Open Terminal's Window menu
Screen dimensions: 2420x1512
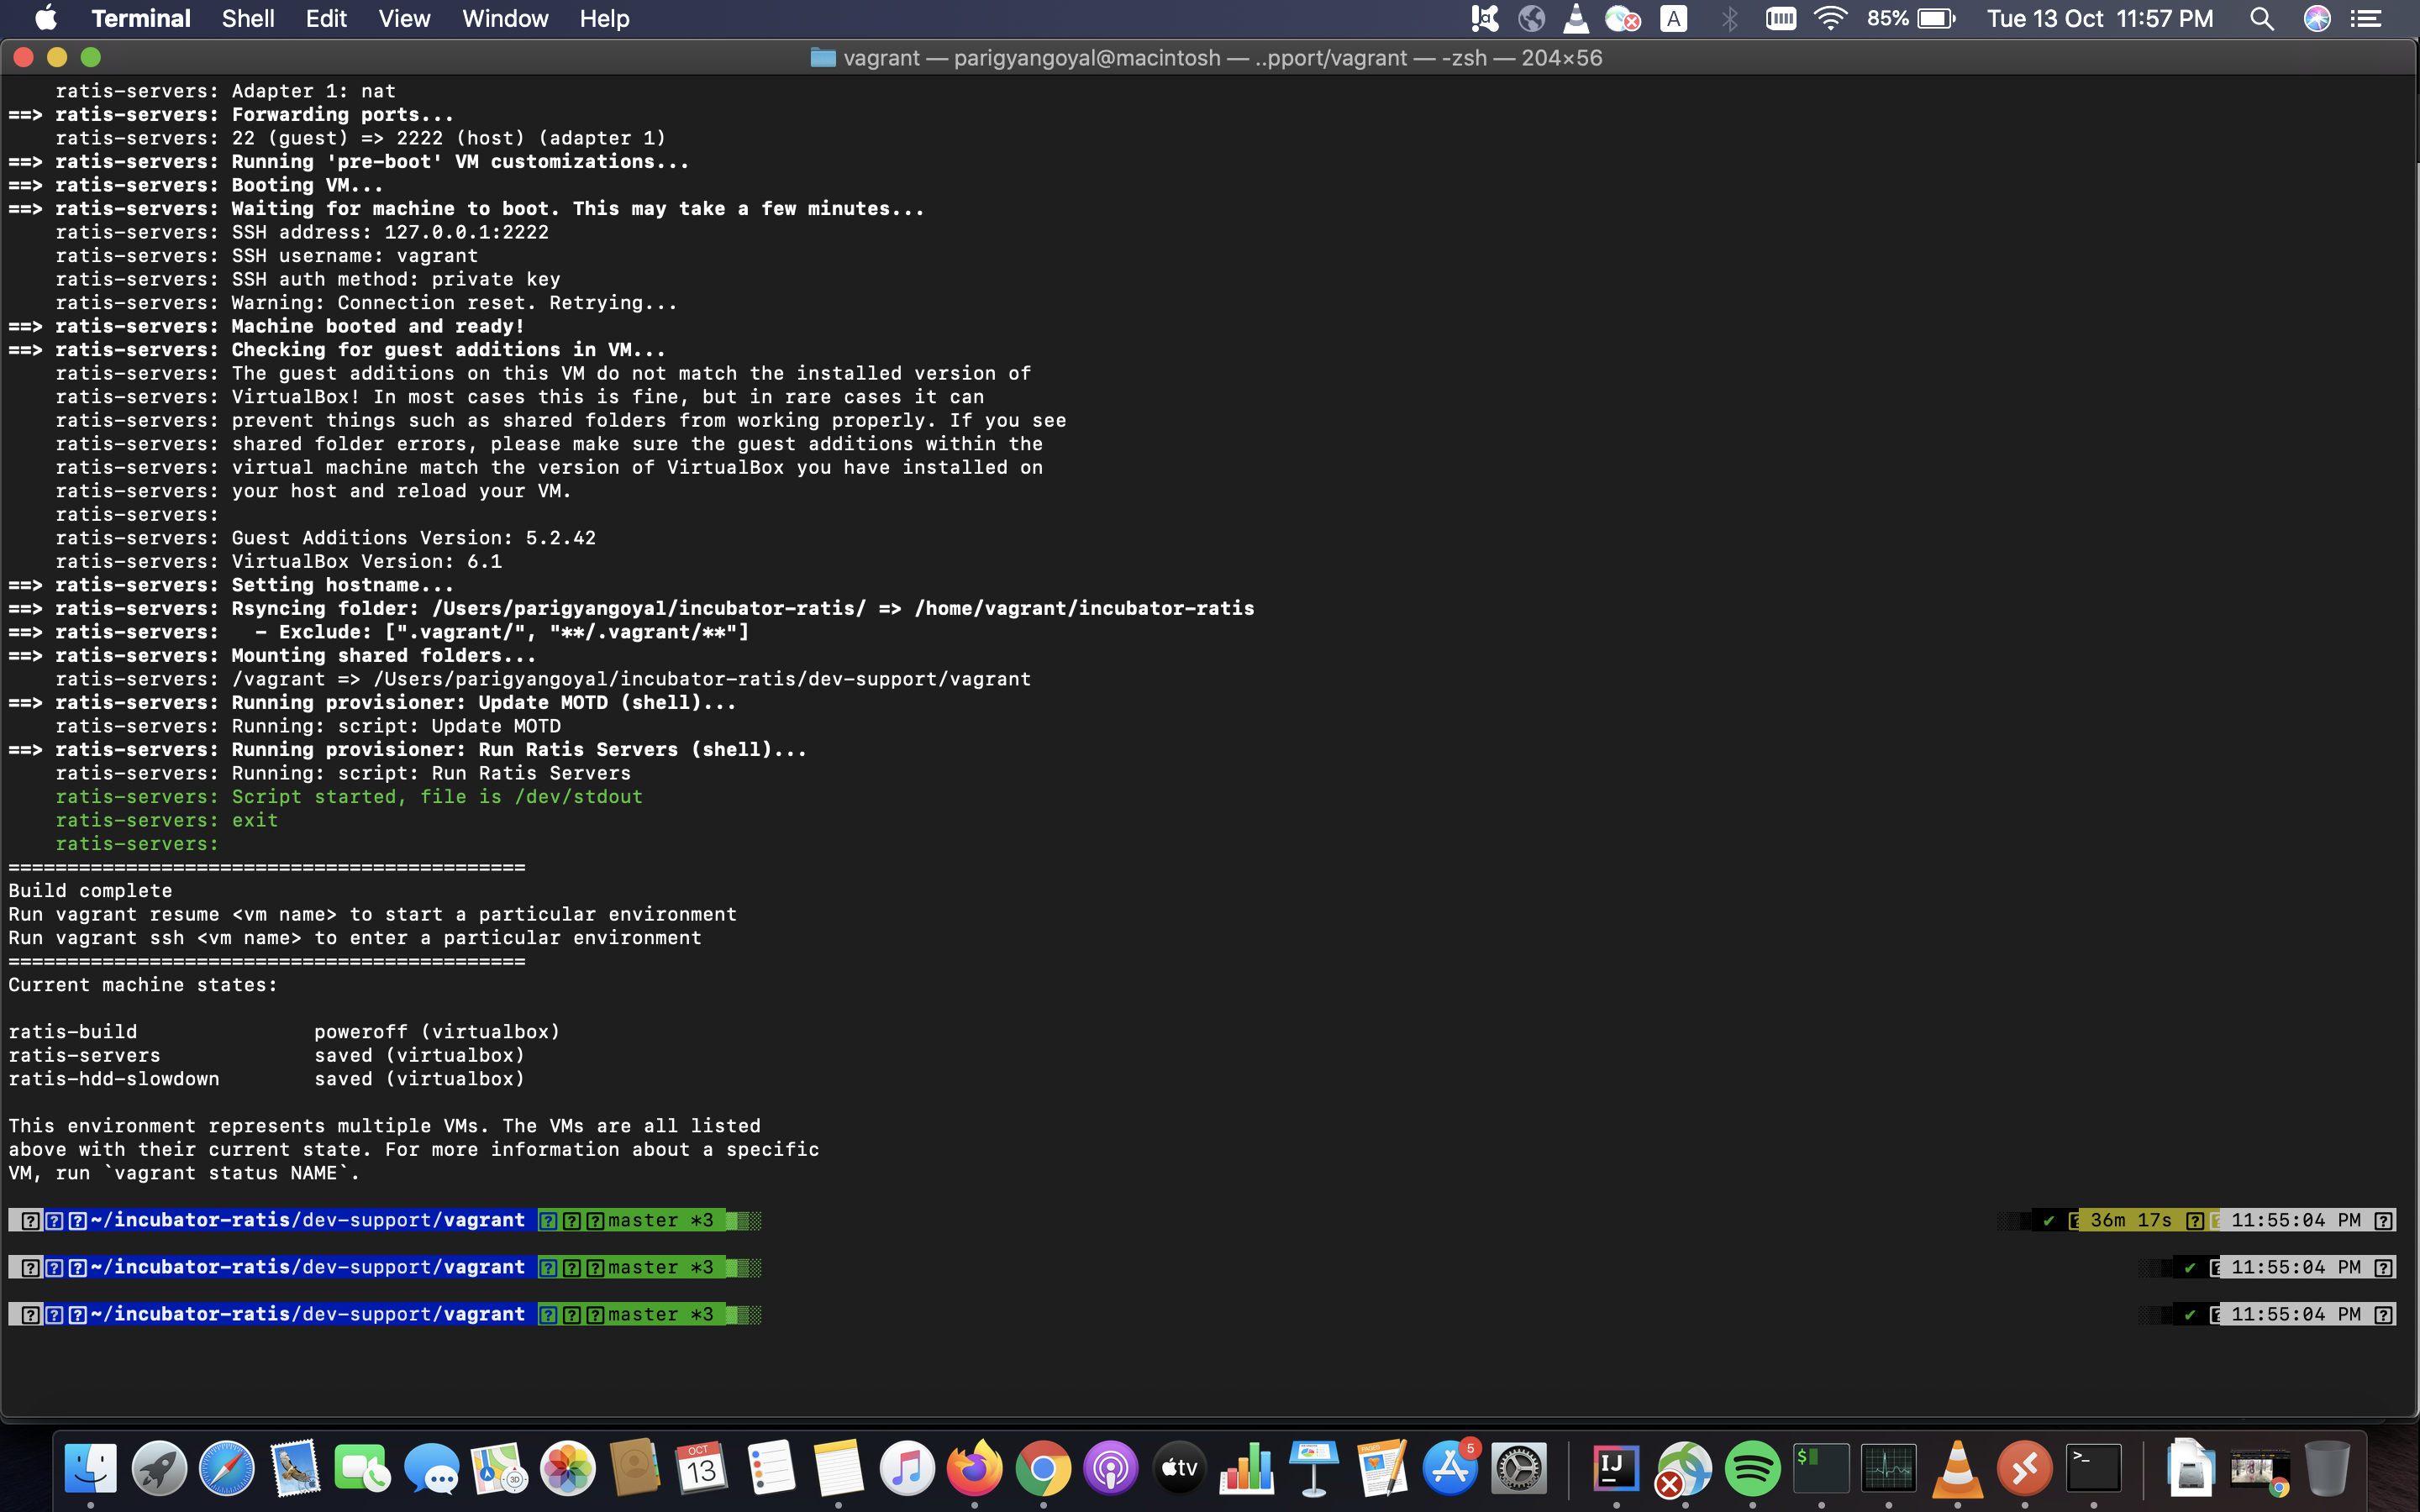504,18
